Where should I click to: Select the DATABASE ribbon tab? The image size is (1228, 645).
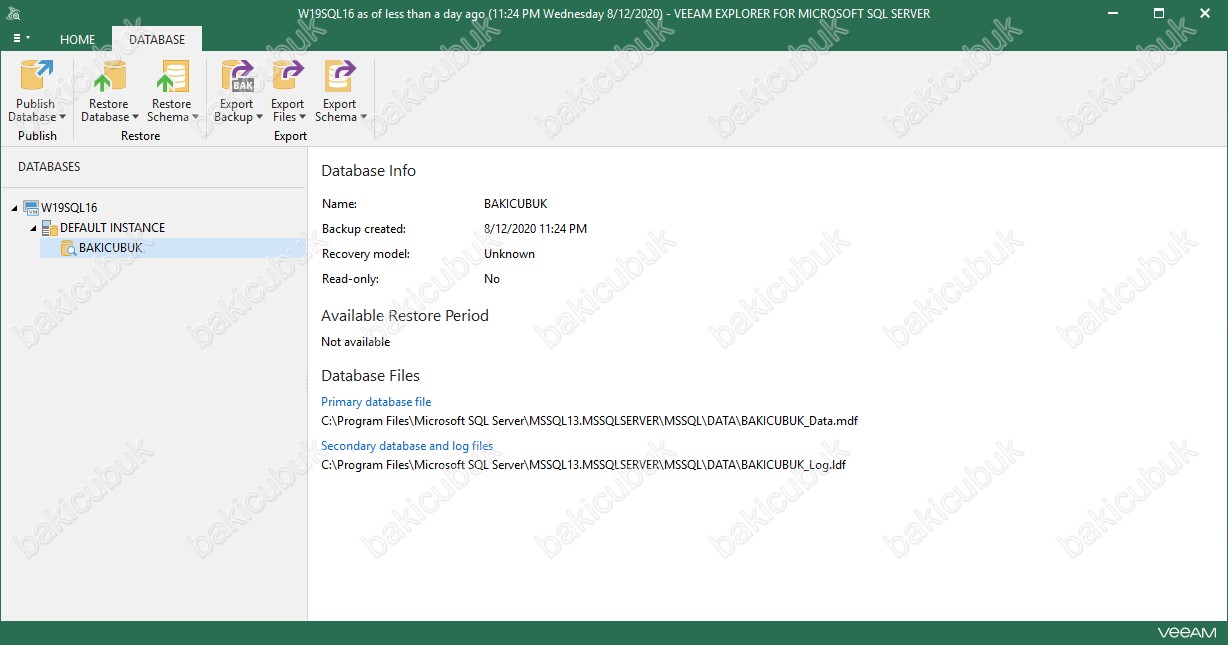tap(157, 40)
